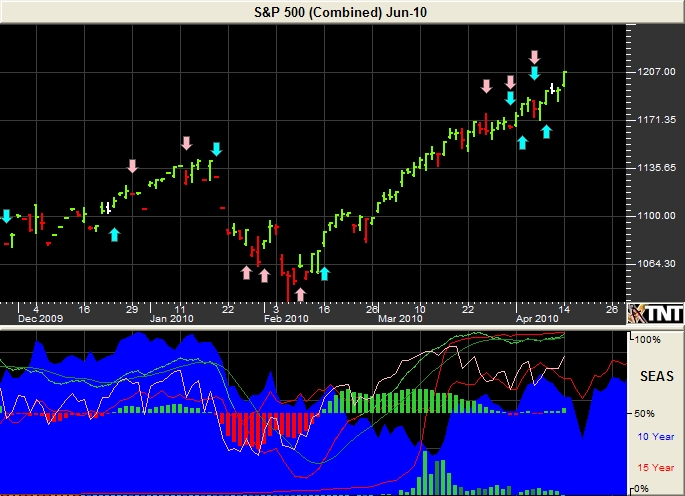Select the 100% seasonal scale label

point(647,339)
